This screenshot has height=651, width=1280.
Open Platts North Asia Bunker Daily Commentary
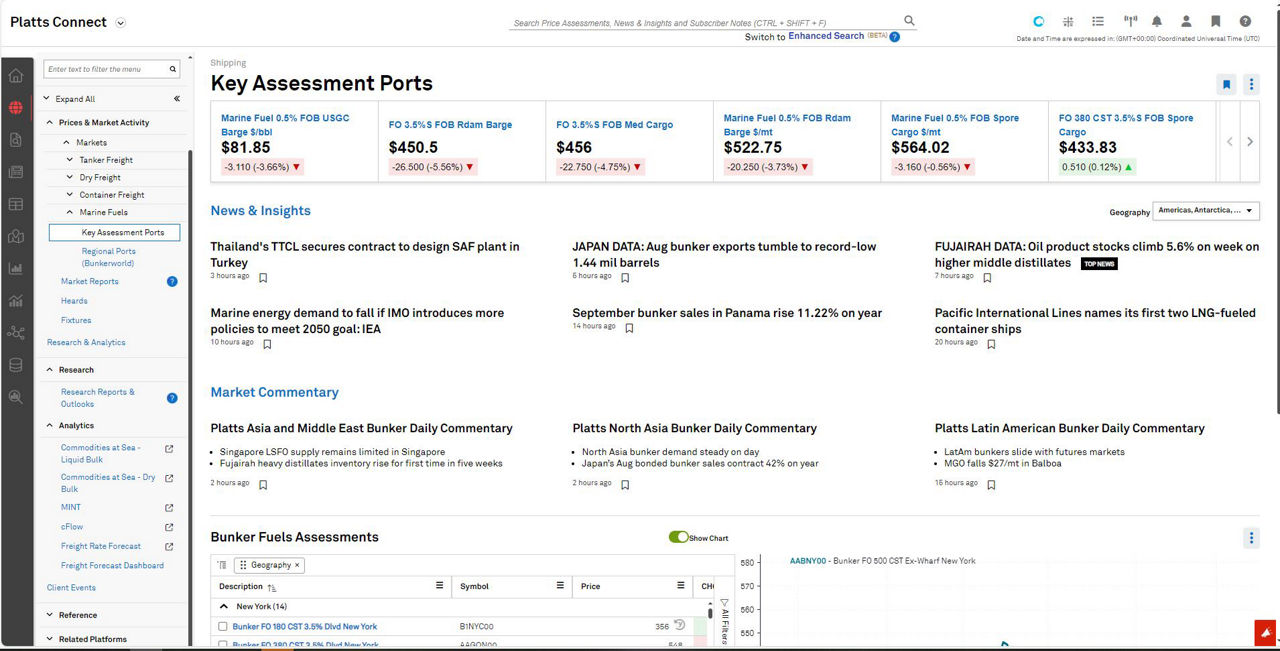pos(694,428)
